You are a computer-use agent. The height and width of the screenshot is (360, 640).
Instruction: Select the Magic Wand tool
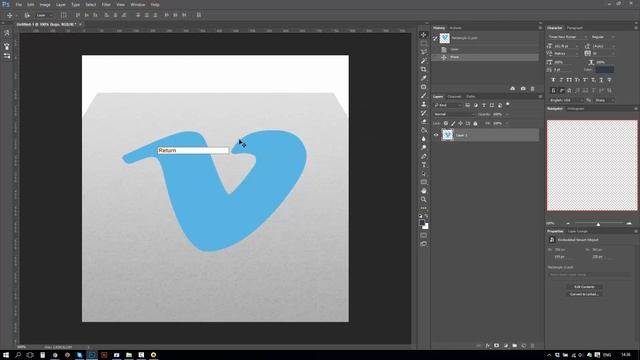[x=424, y=60]
